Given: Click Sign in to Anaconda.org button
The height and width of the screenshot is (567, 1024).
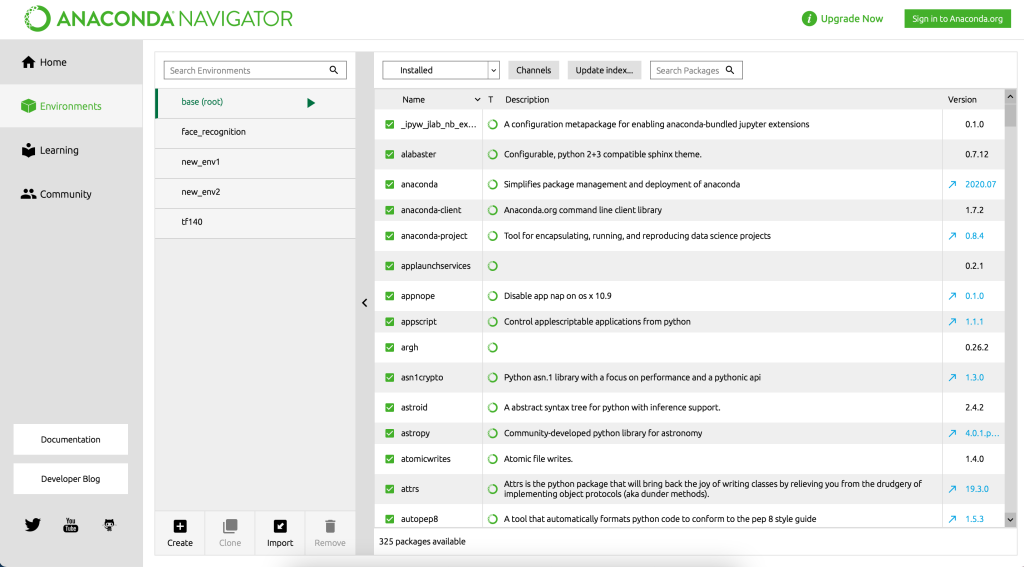Looking at the screenshot, I should pos(957,19).
